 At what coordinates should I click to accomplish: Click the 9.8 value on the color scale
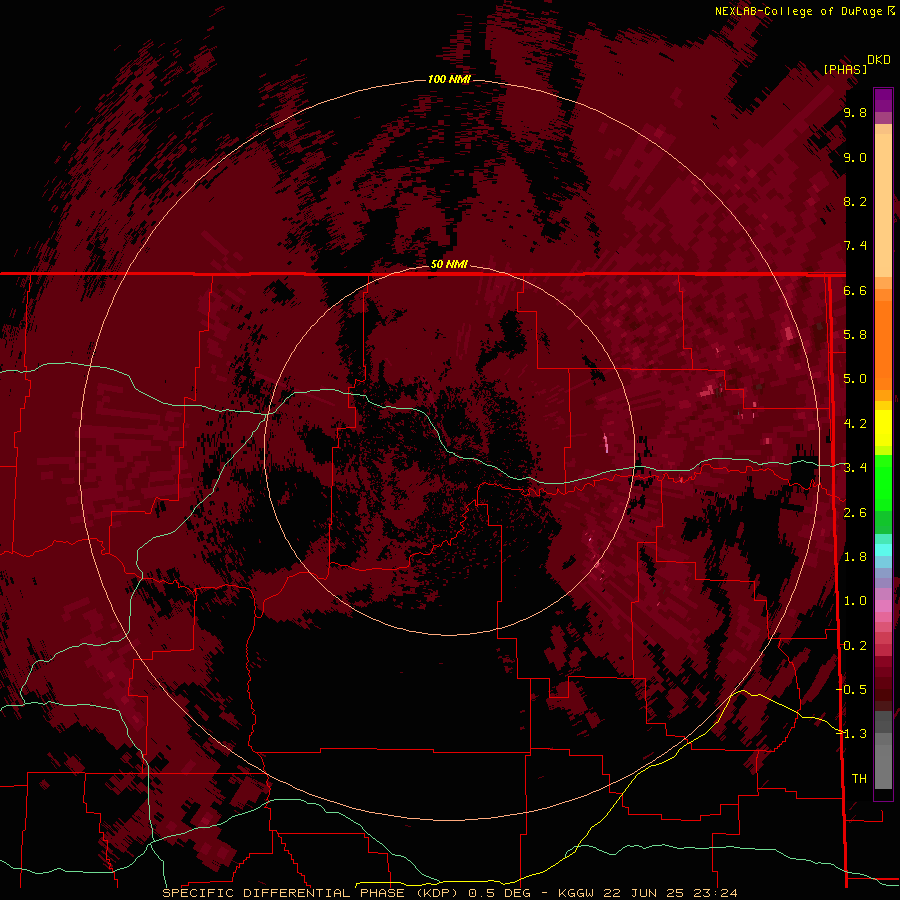(x=855, y=112)
